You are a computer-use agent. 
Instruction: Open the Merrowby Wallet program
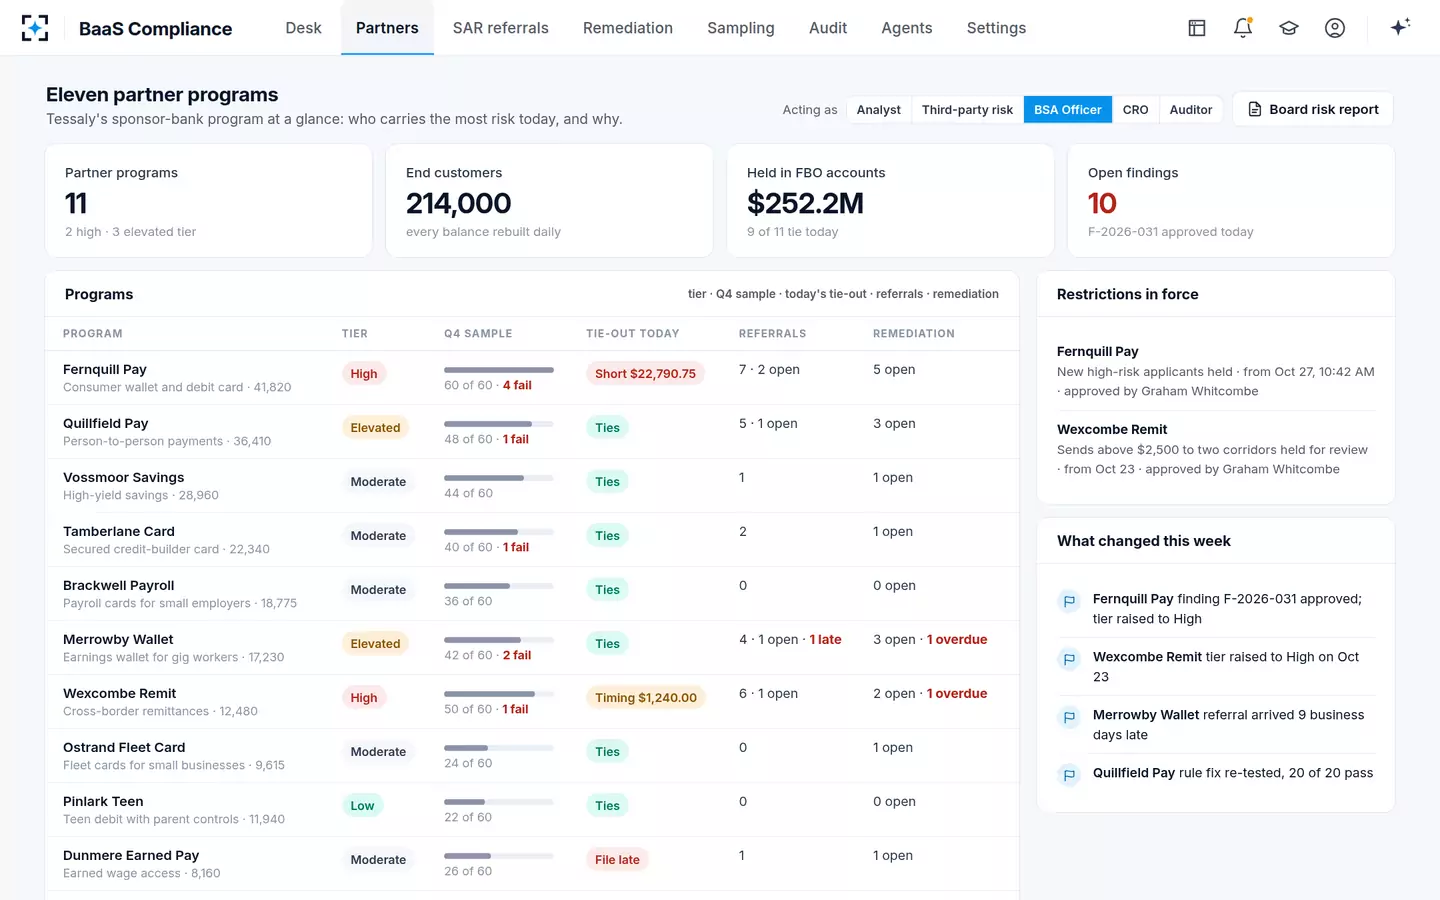532,648
